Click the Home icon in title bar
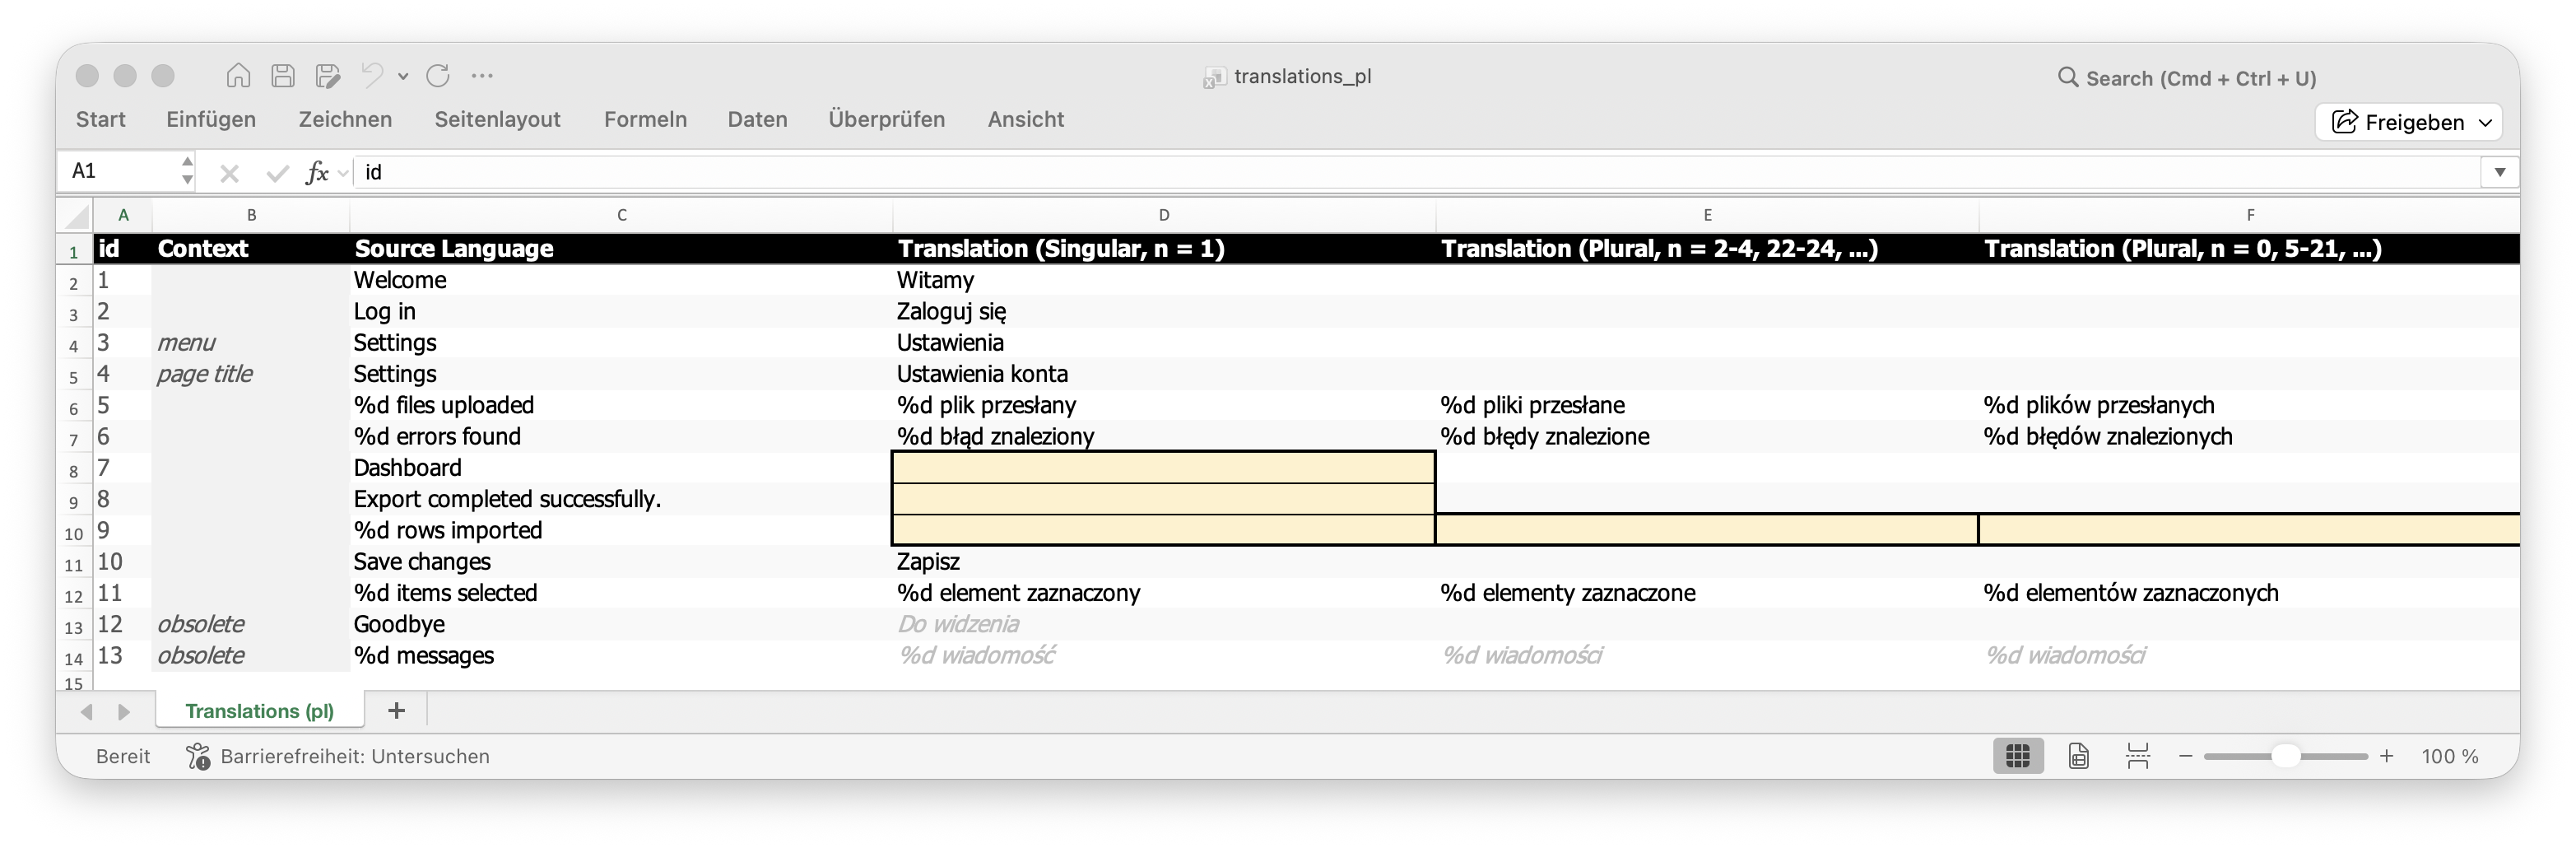 238,76
